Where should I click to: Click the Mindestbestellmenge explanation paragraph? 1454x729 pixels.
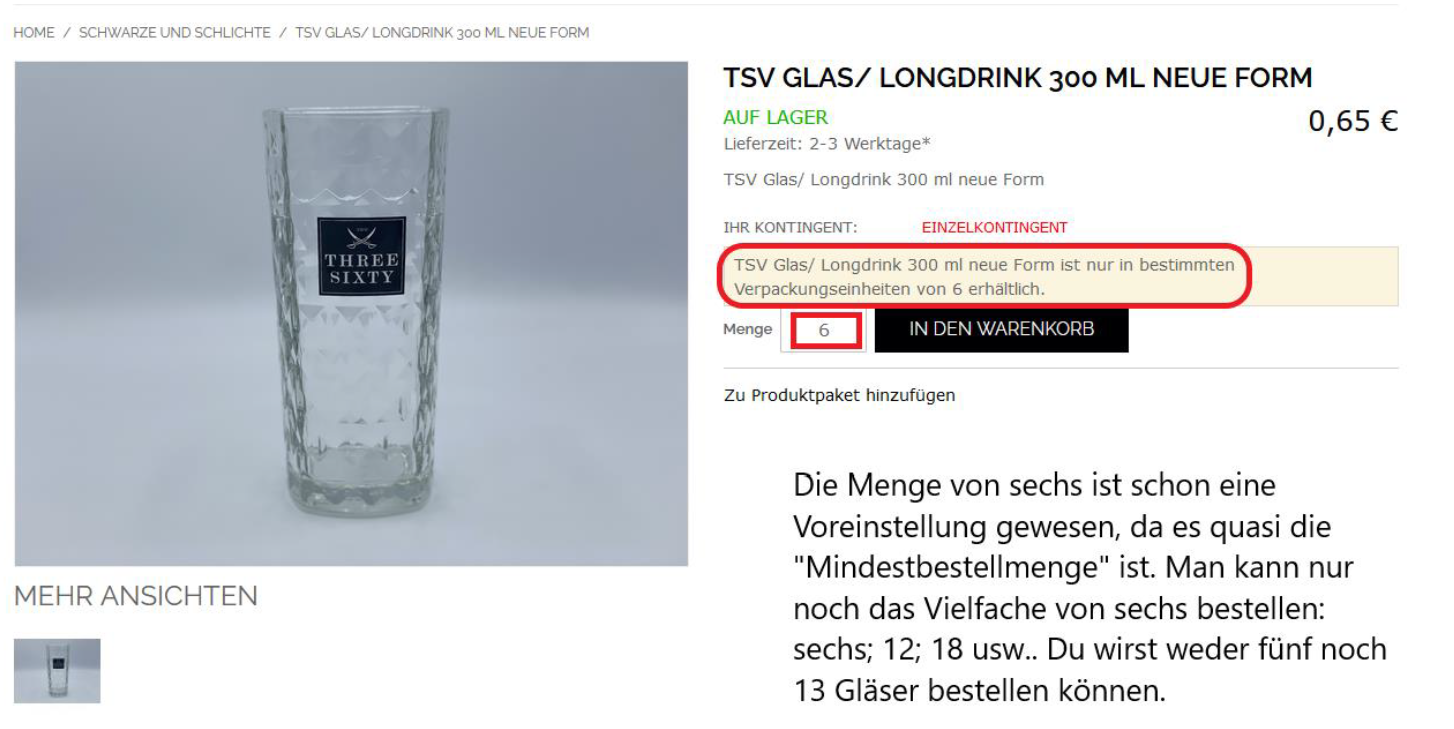1090,588
